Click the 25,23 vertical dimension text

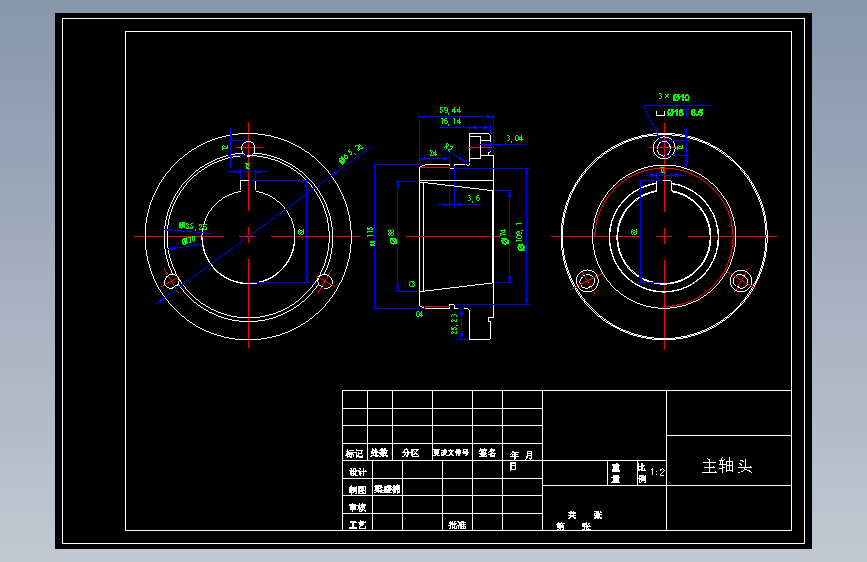[x=455, y=324]
